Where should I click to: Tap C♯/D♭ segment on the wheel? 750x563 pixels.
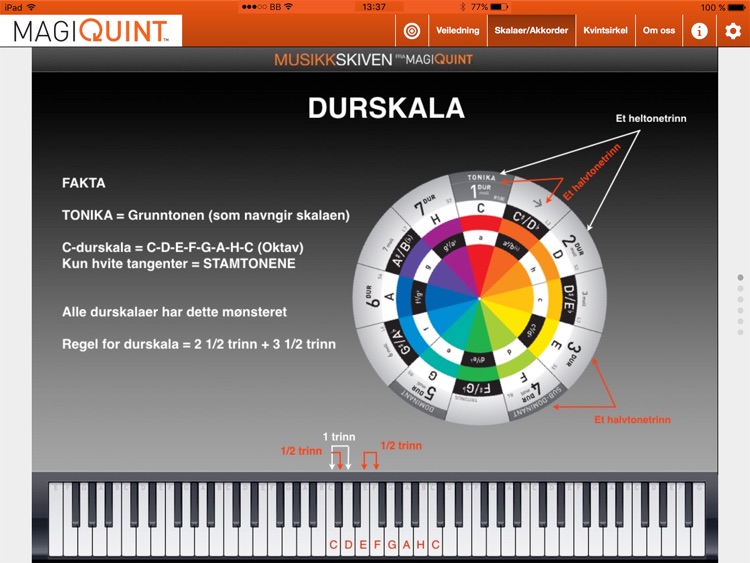526,221
